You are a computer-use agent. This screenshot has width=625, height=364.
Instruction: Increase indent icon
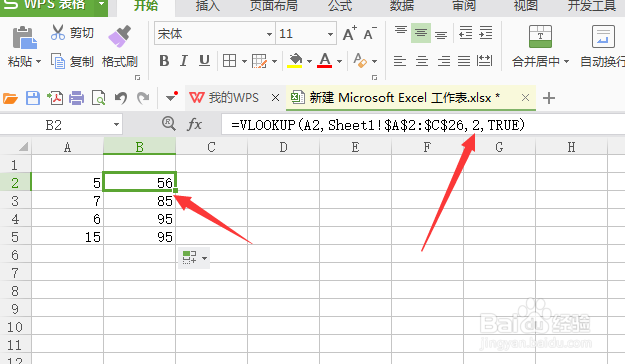pos(485,33)
